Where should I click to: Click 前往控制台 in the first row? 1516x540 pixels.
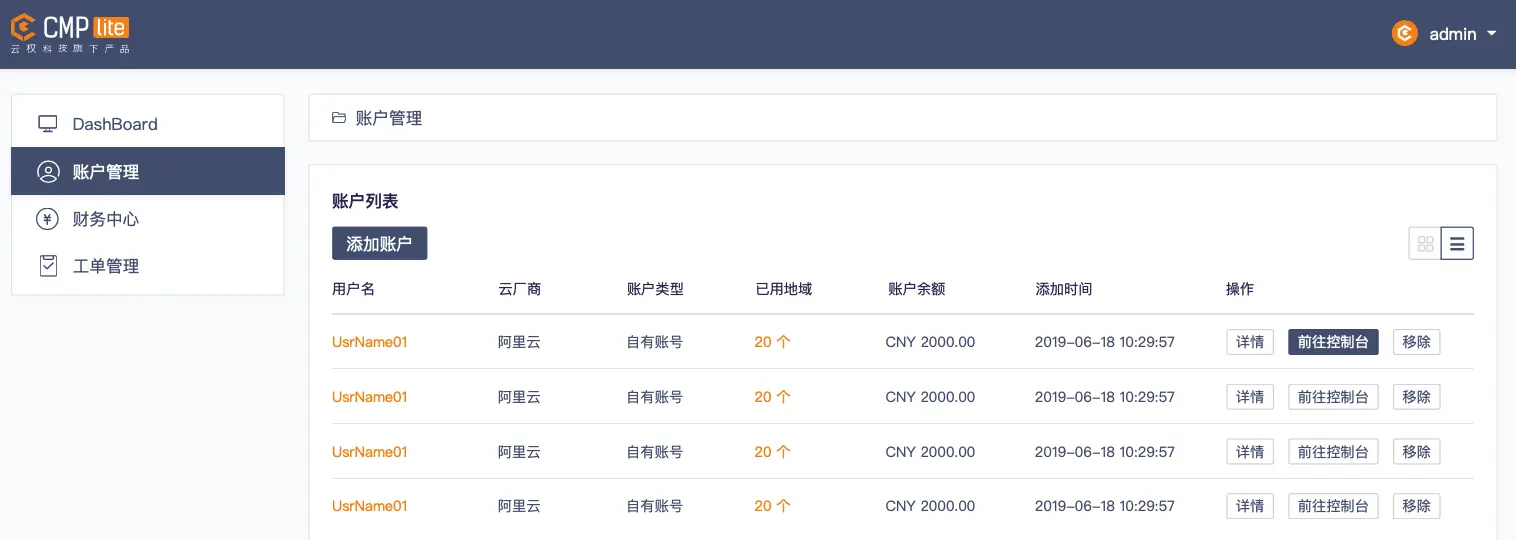tap(1333, 342)
